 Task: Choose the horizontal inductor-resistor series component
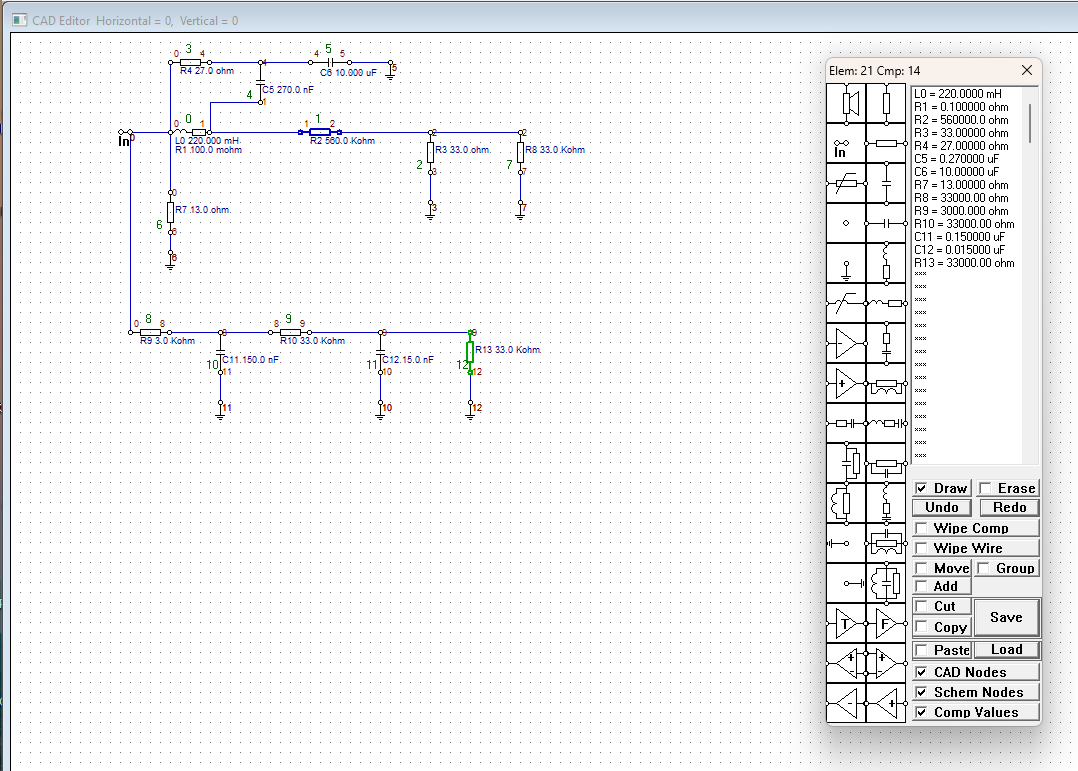pos(885,303)
